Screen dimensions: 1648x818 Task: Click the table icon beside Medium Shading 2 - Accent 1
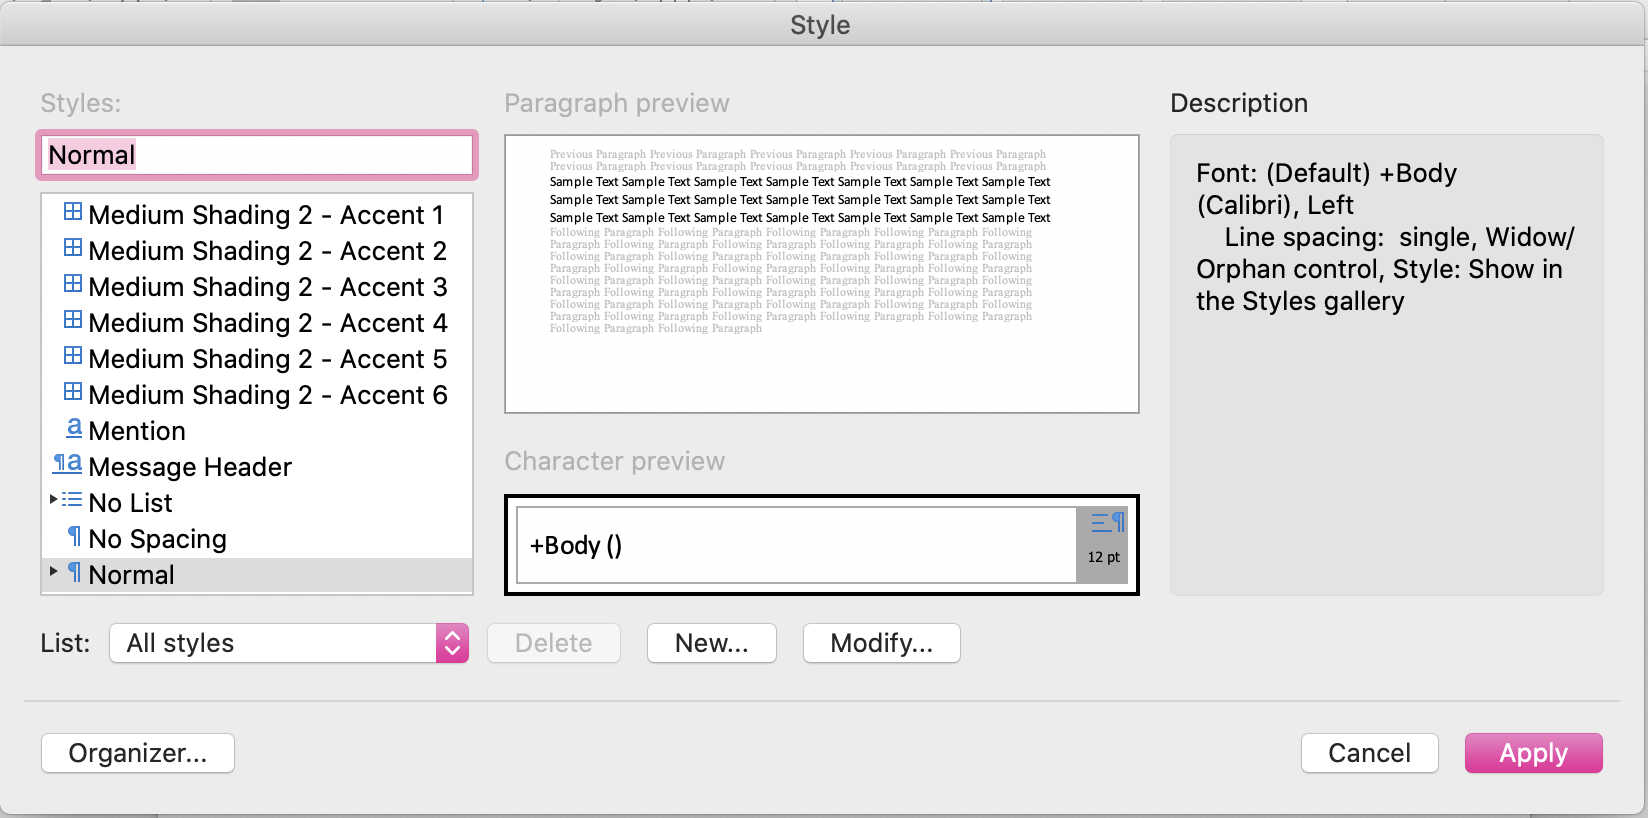73,212
